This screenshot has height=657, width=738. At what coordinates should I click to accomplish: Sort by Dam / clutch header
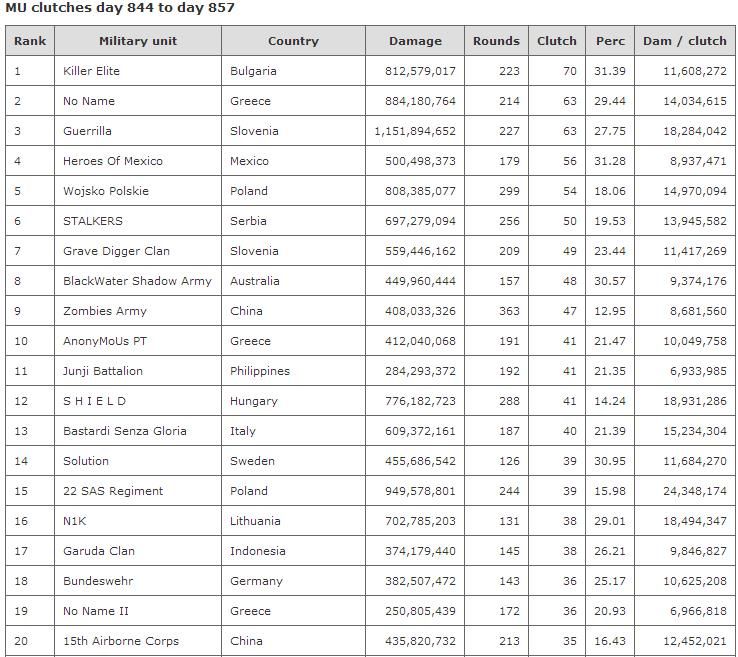[685, 41]
